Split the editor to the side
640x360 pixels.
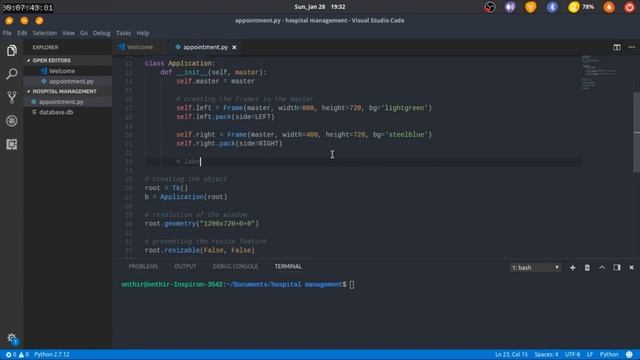tap(617, 47)
